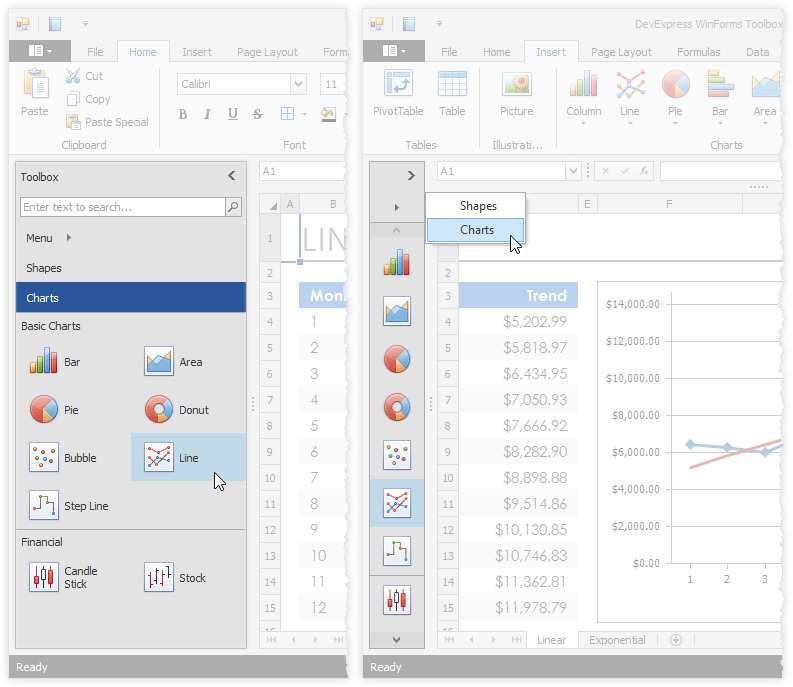Select Charts group in expanded Toolbox

131,297
